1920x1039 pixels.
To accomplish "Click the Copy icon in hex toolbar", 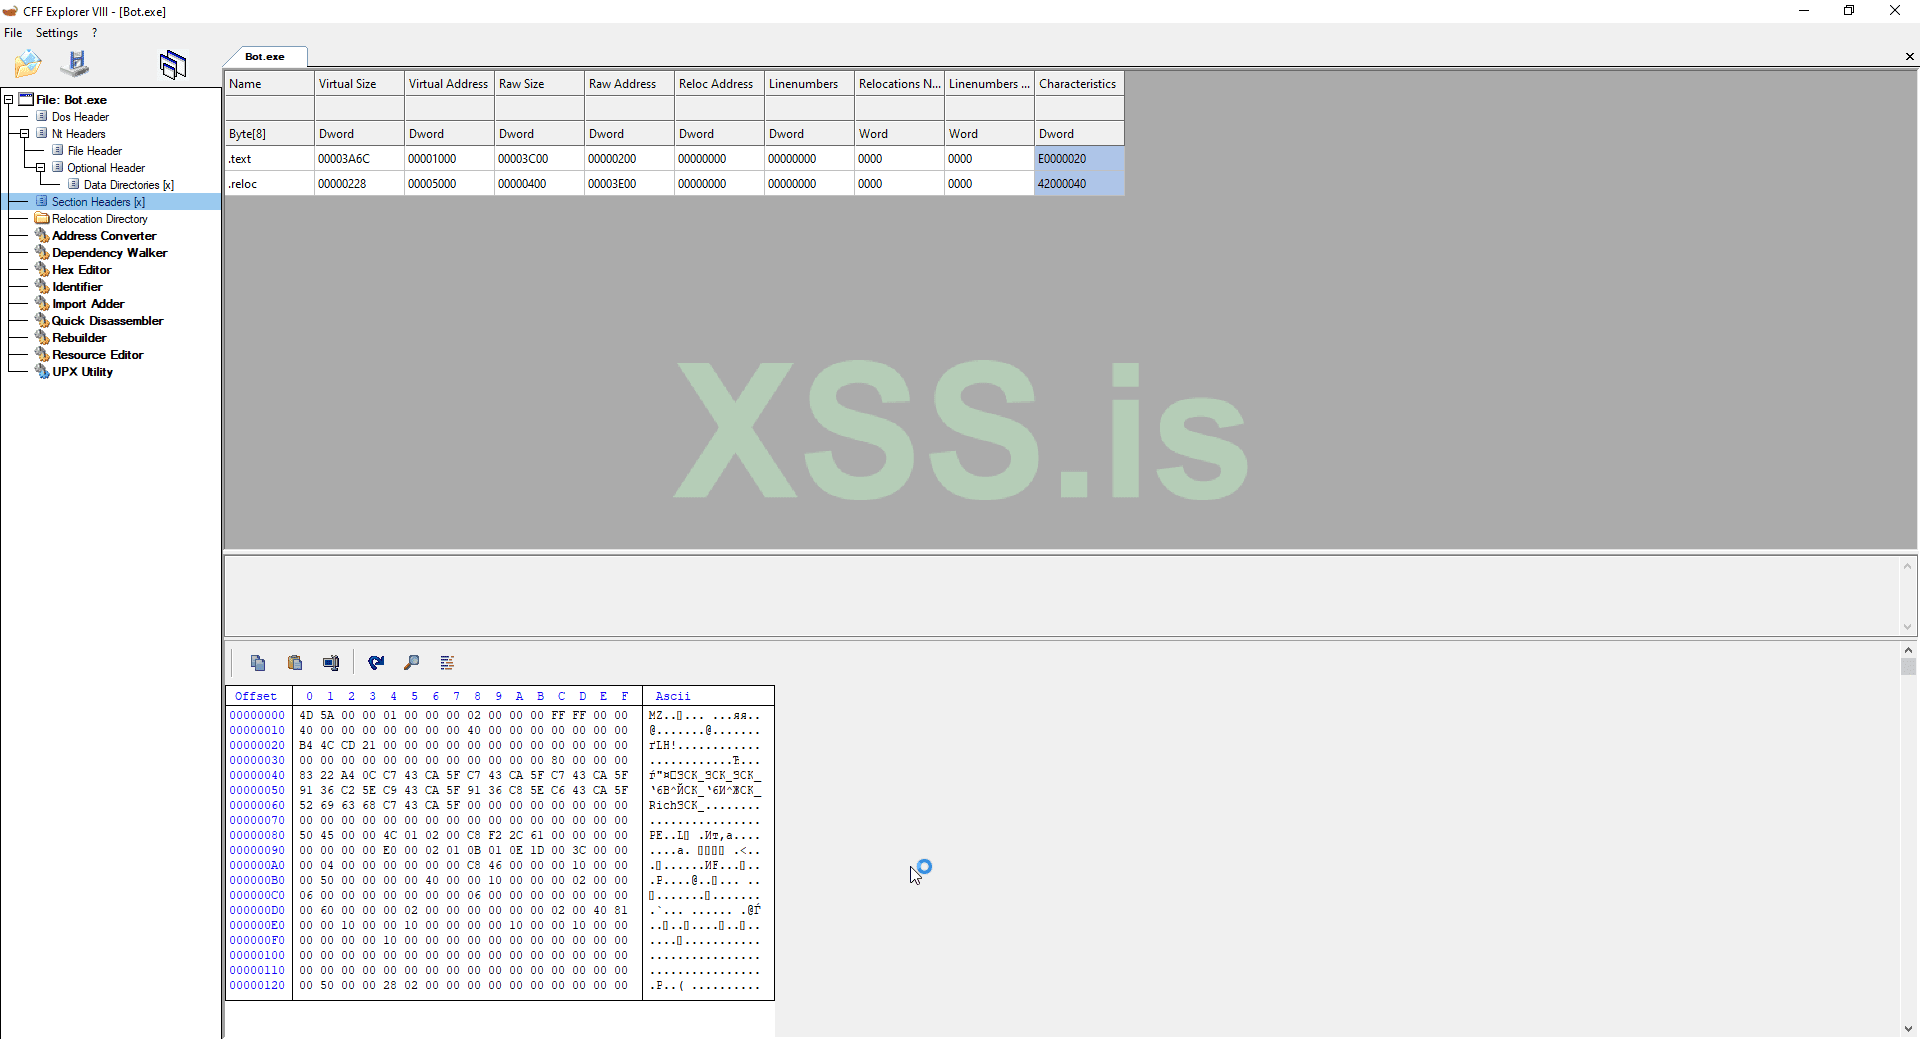I will (x=258, y=662).
